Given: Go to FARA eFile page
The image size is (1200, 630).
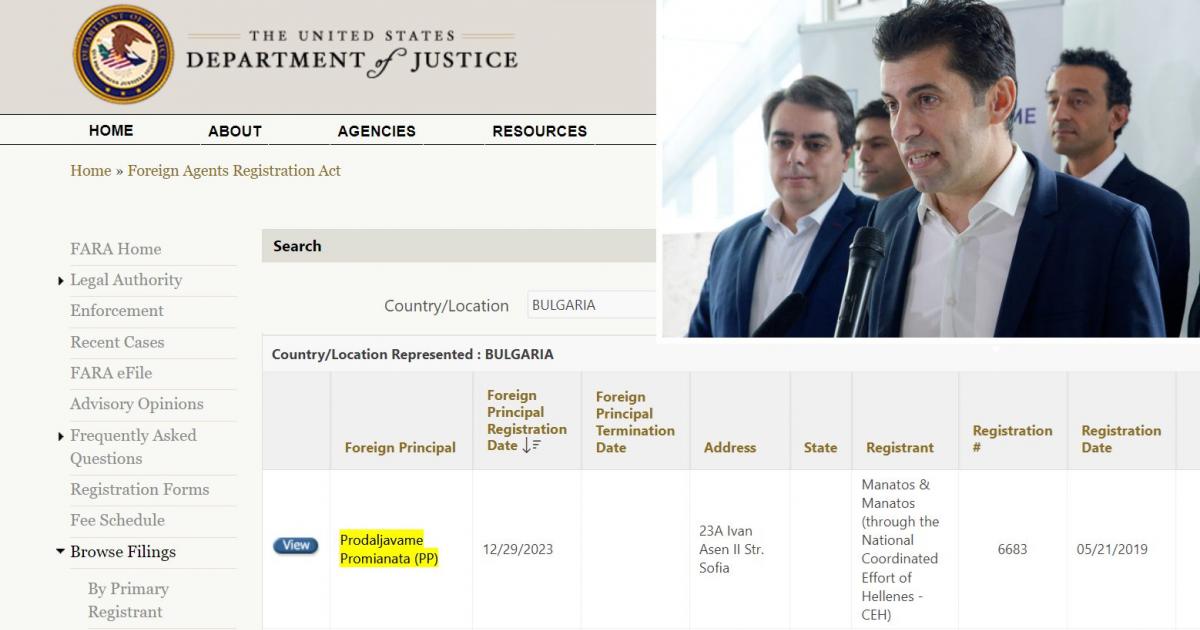Looking at the screenshot, I should [111, 373].
